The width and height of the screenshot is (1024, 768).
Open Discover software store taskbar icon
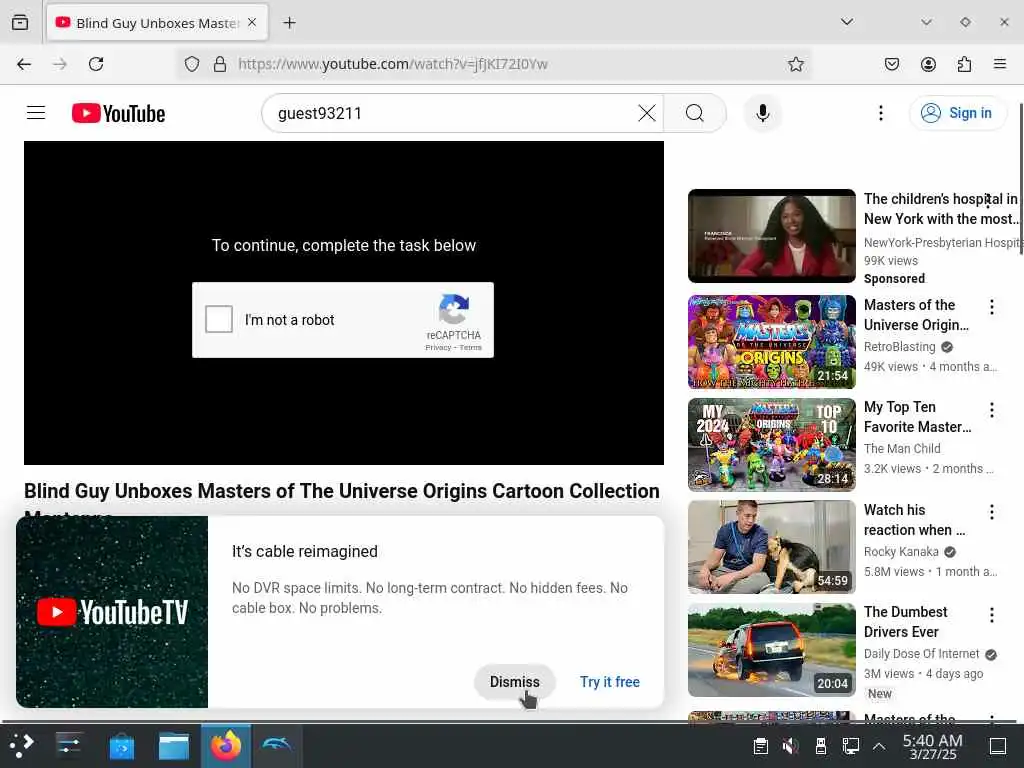[121, 746]
